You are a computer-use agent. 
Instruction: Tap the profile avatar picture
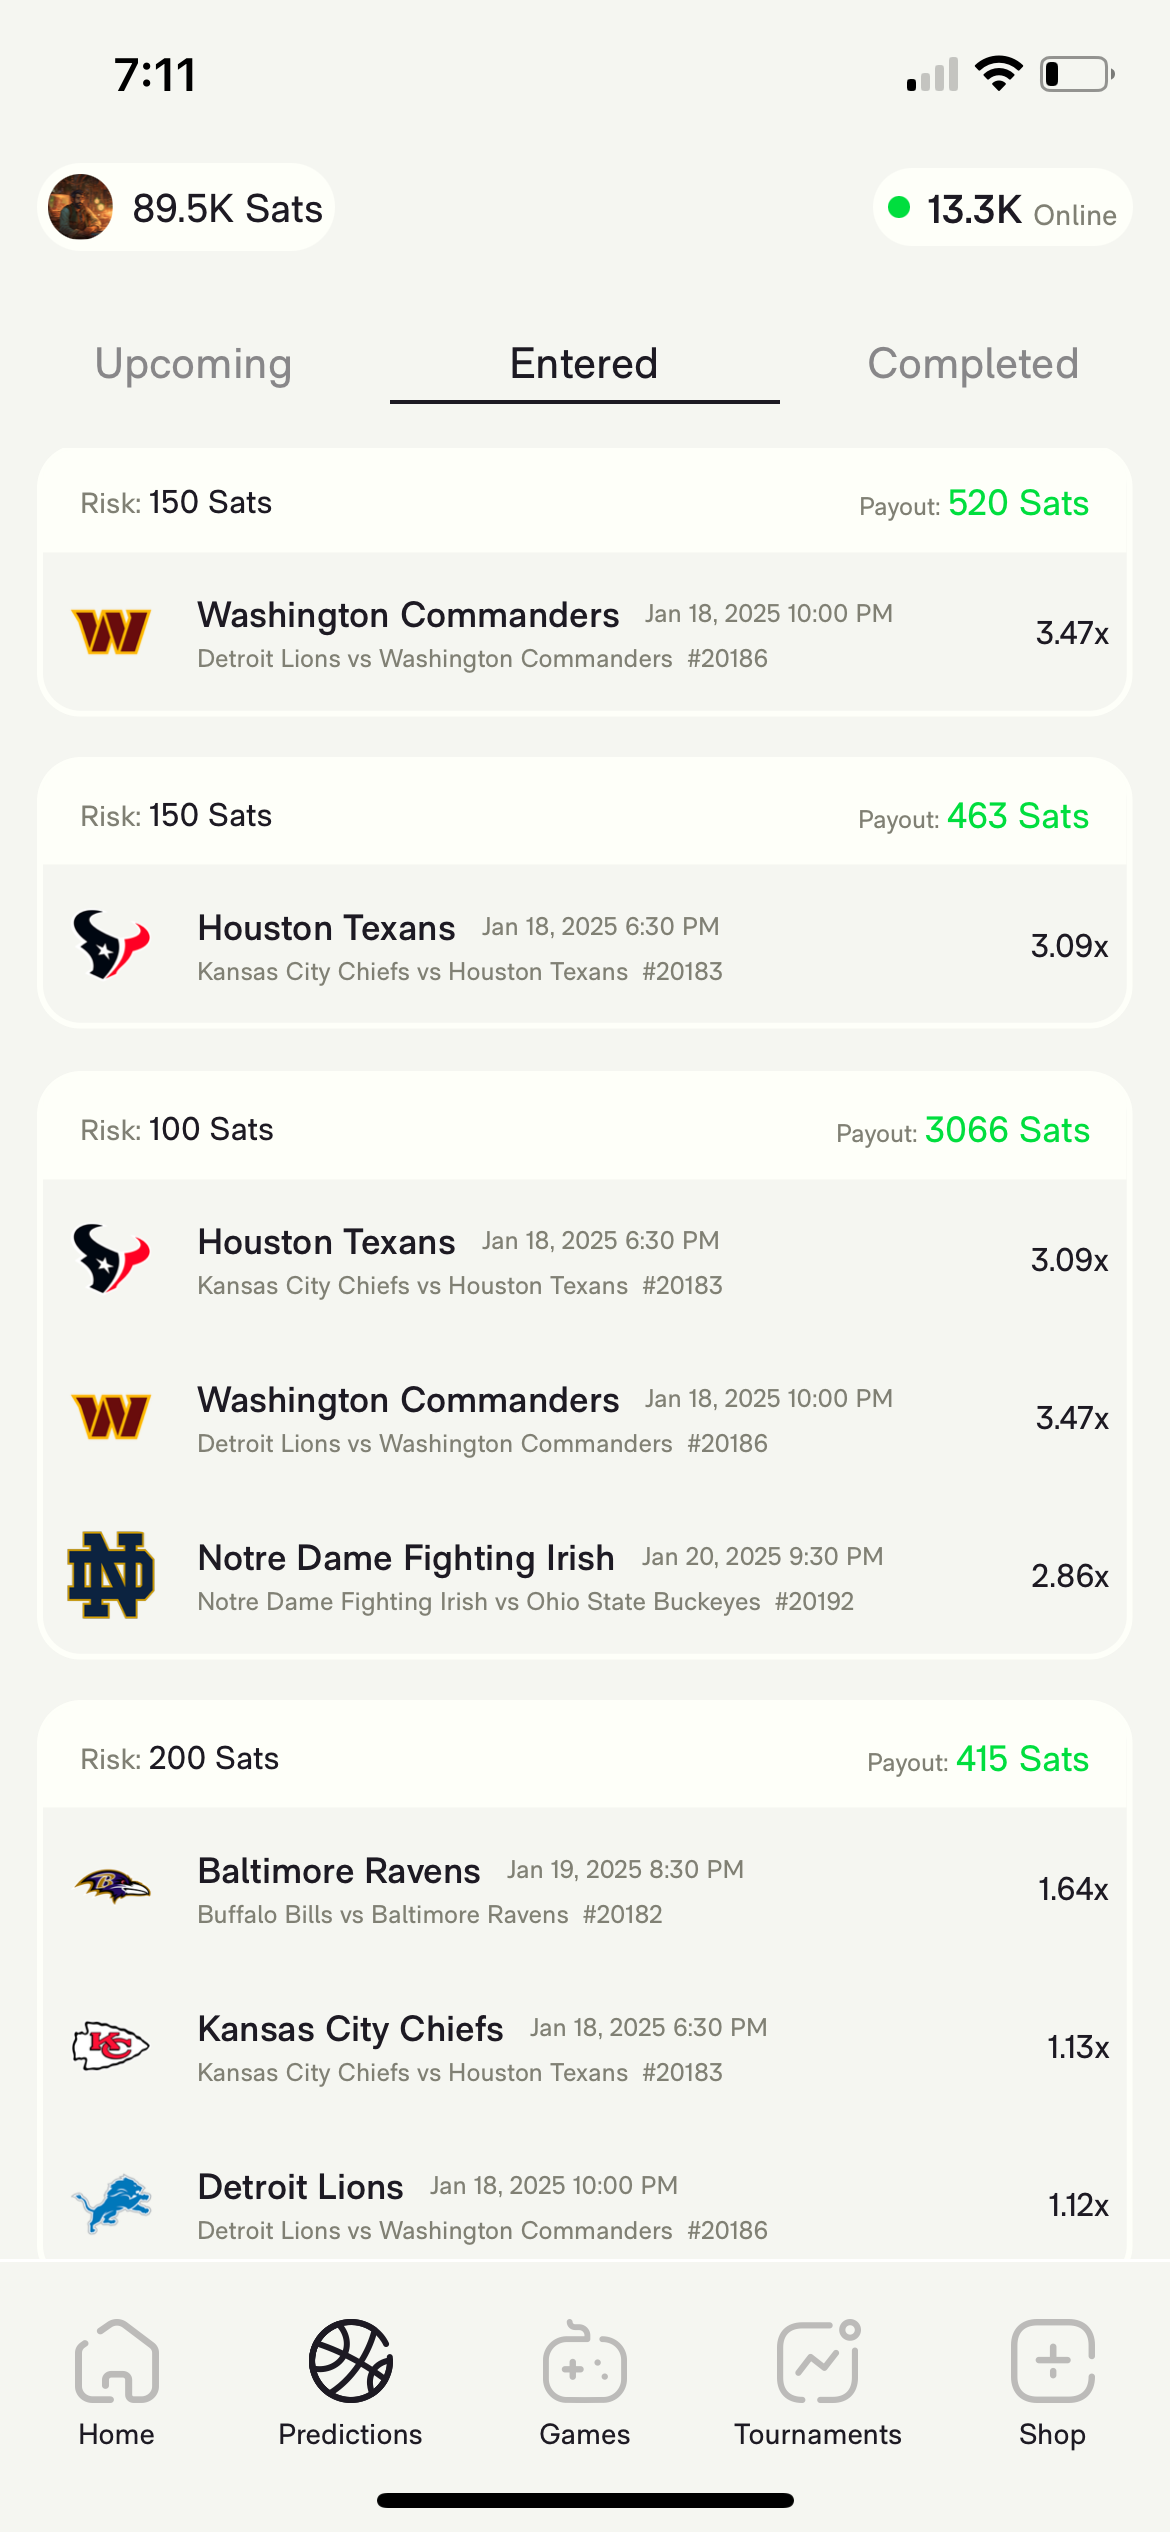[x=81, y=207]
